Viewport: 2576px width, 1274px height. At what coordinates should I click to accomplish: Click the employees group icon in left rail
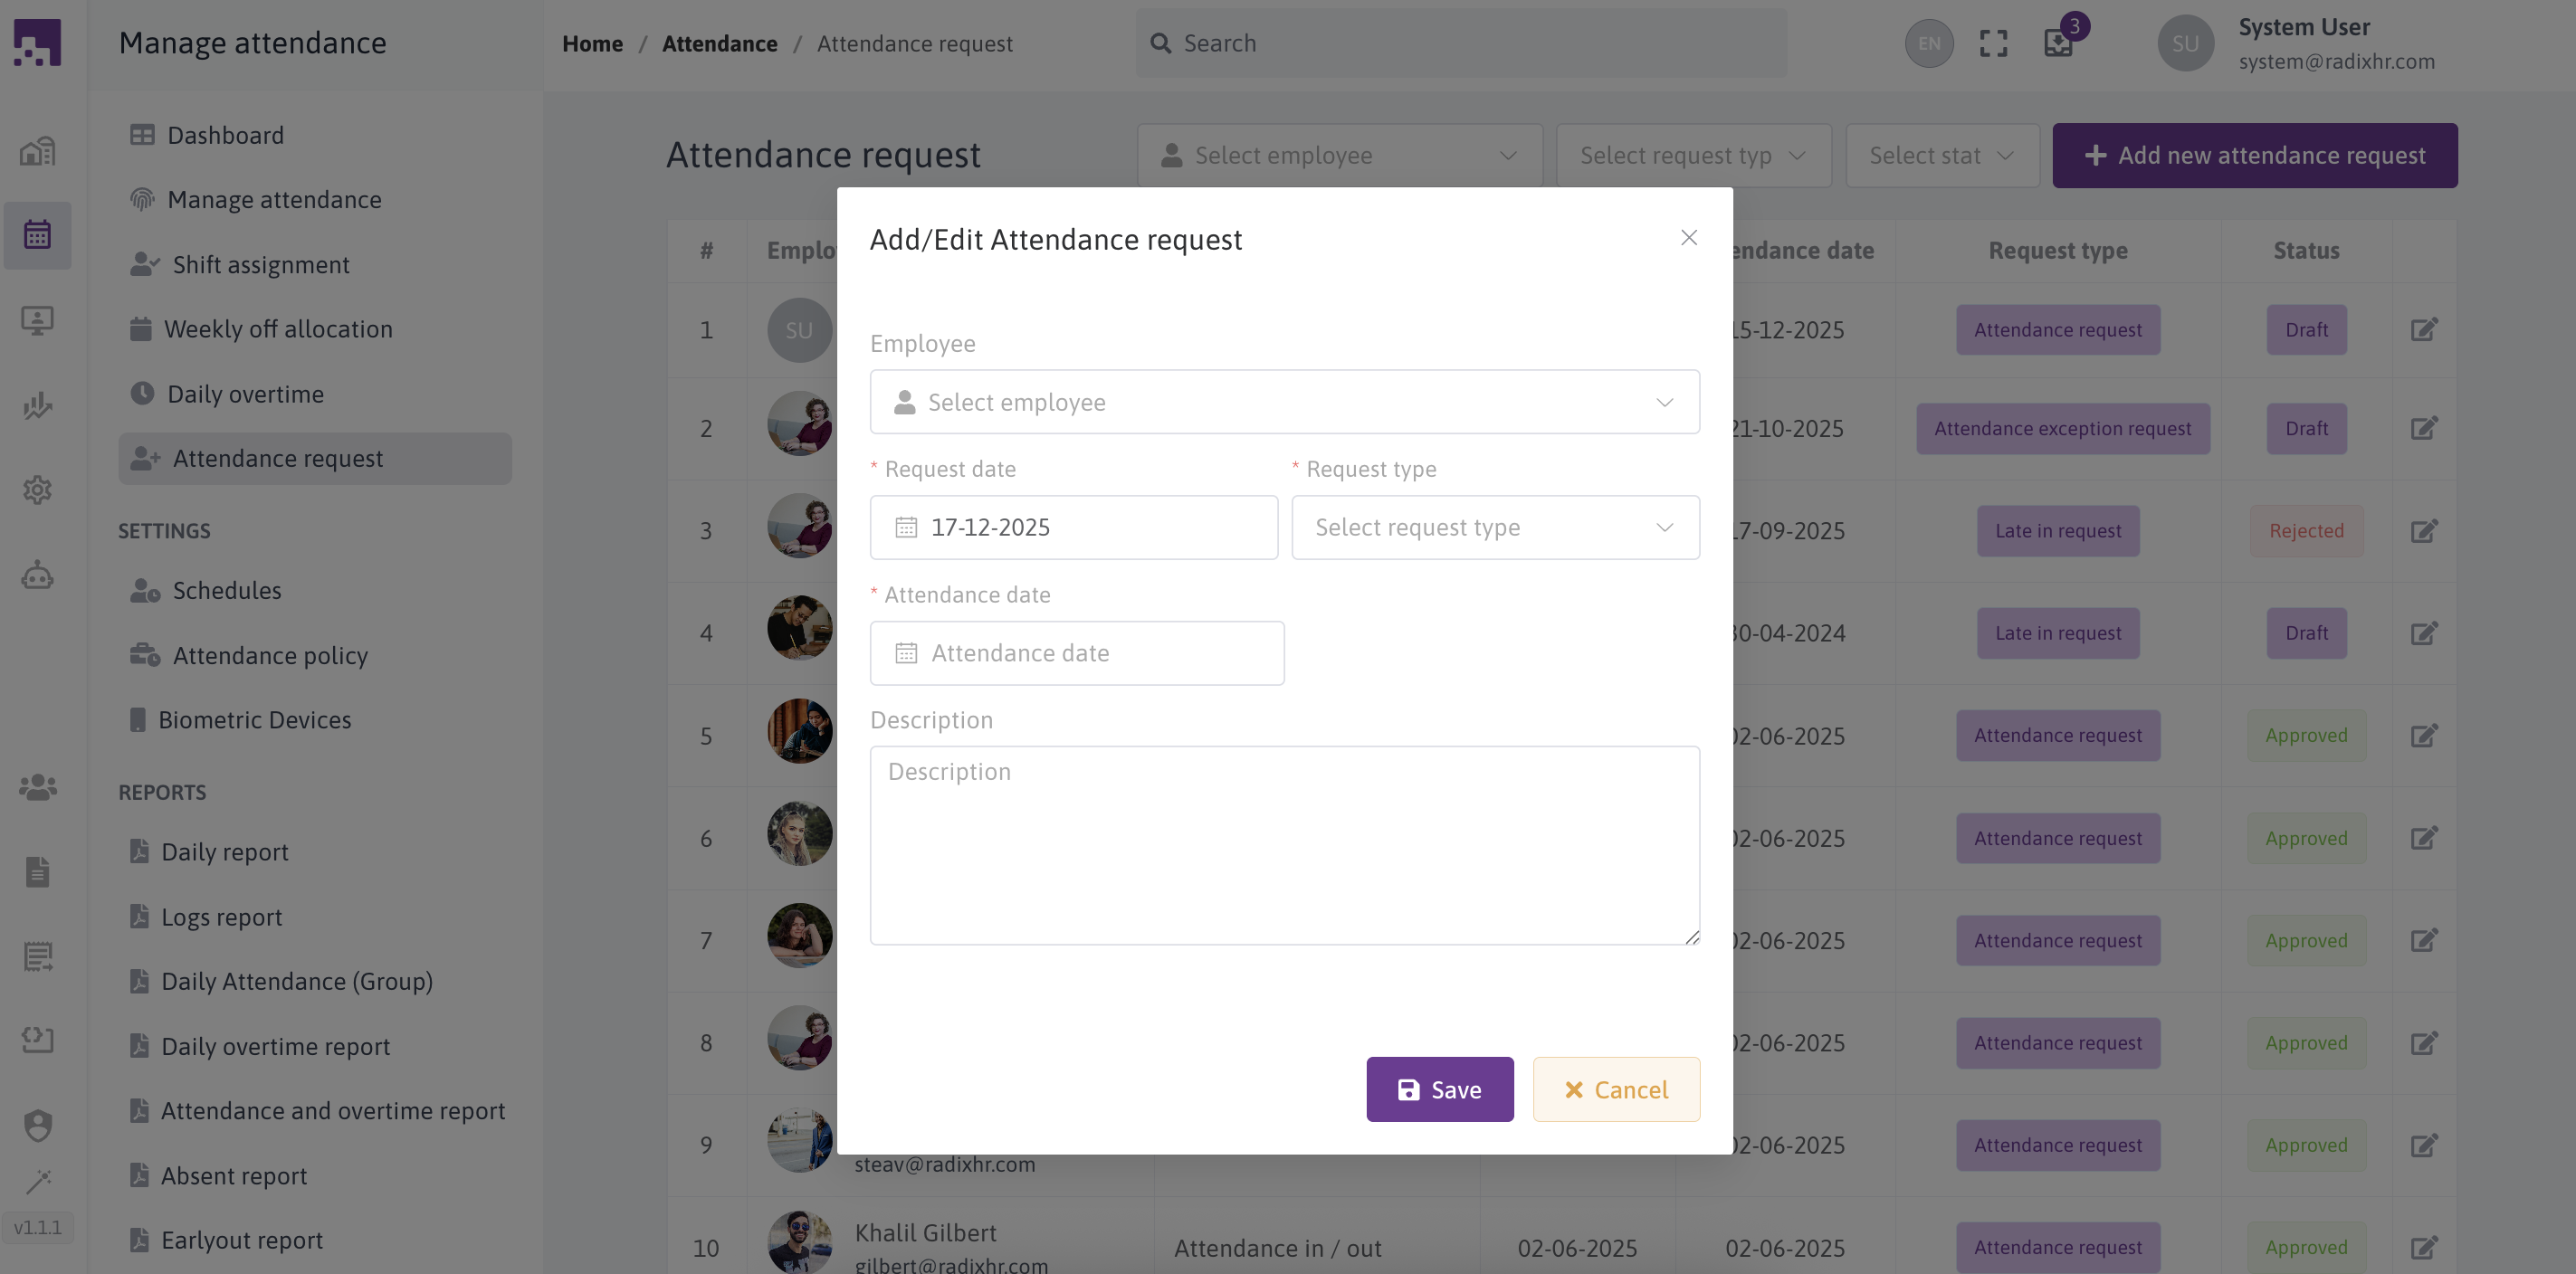[37, 787]
